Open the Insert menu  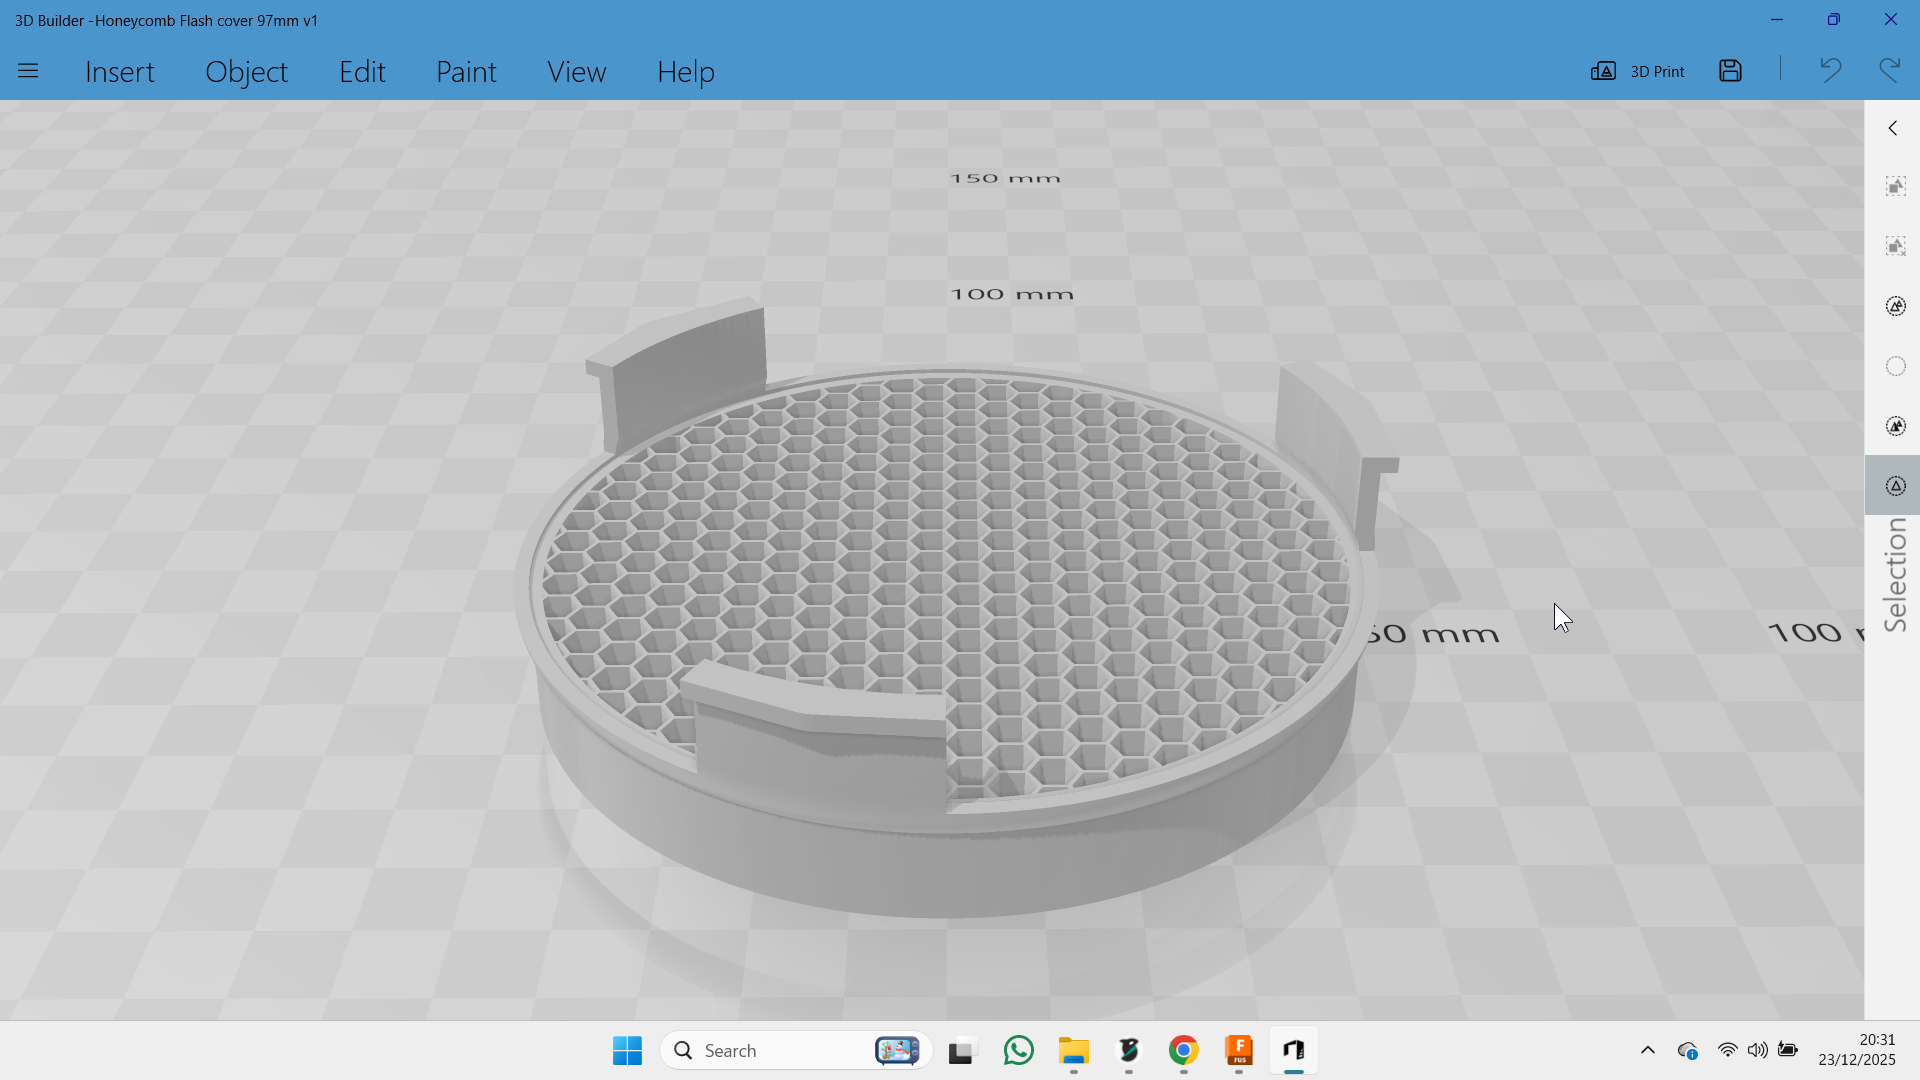(x=120, y=72)
